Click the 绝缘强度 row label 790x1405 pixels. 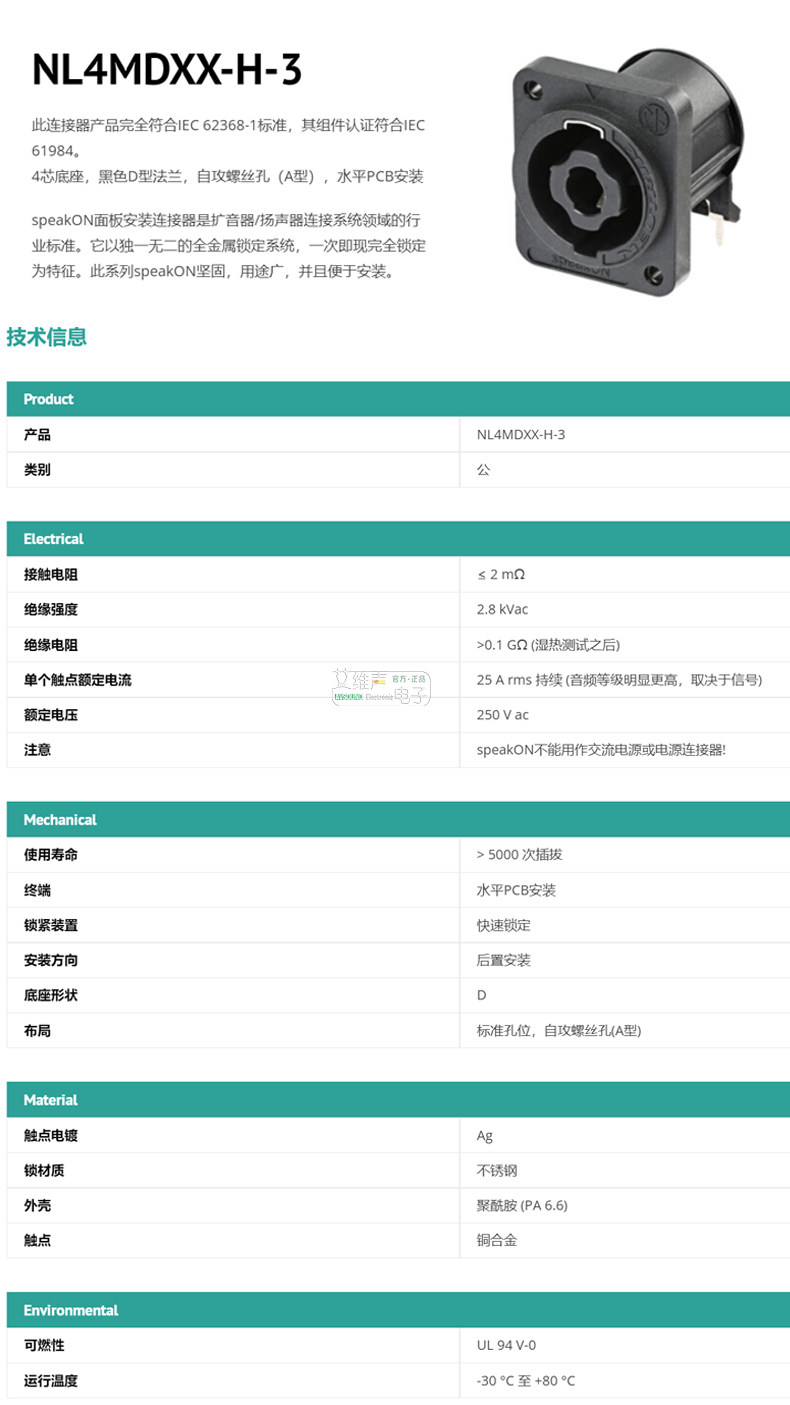(51, 610)
